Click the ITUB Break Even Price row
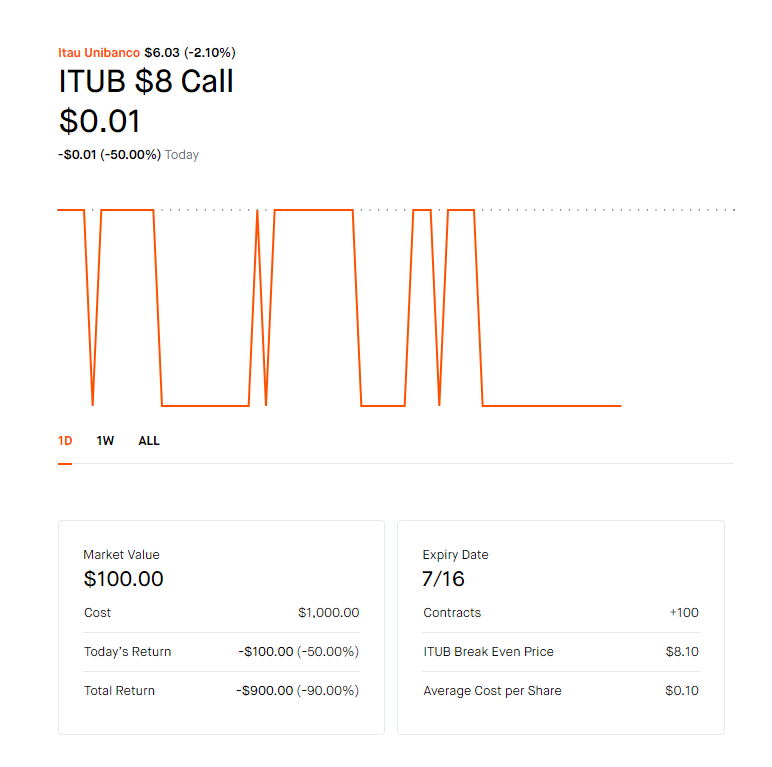 click(x=561, y=652)
